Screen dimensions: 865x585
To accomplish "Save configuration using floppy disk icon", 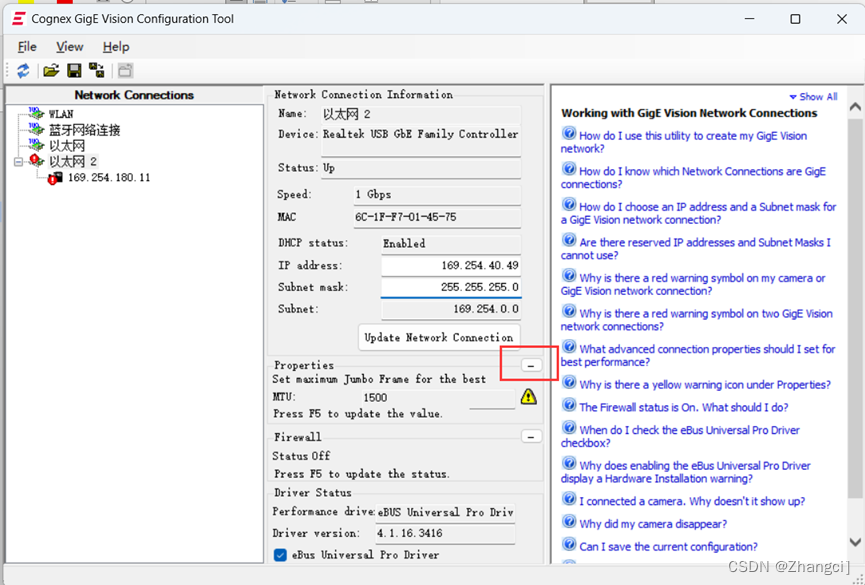I will click(74, 71).
